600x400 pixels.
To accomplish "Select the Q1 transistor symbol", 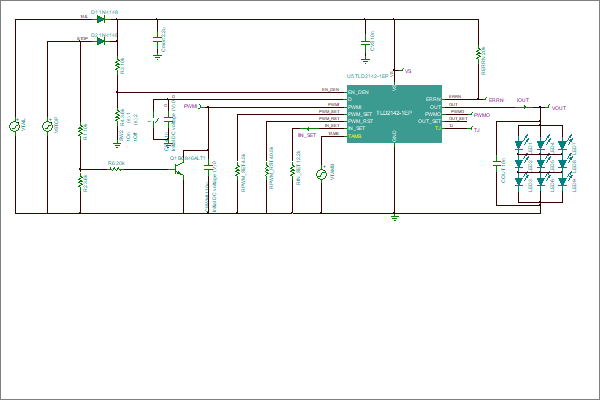I will [179, 170].
